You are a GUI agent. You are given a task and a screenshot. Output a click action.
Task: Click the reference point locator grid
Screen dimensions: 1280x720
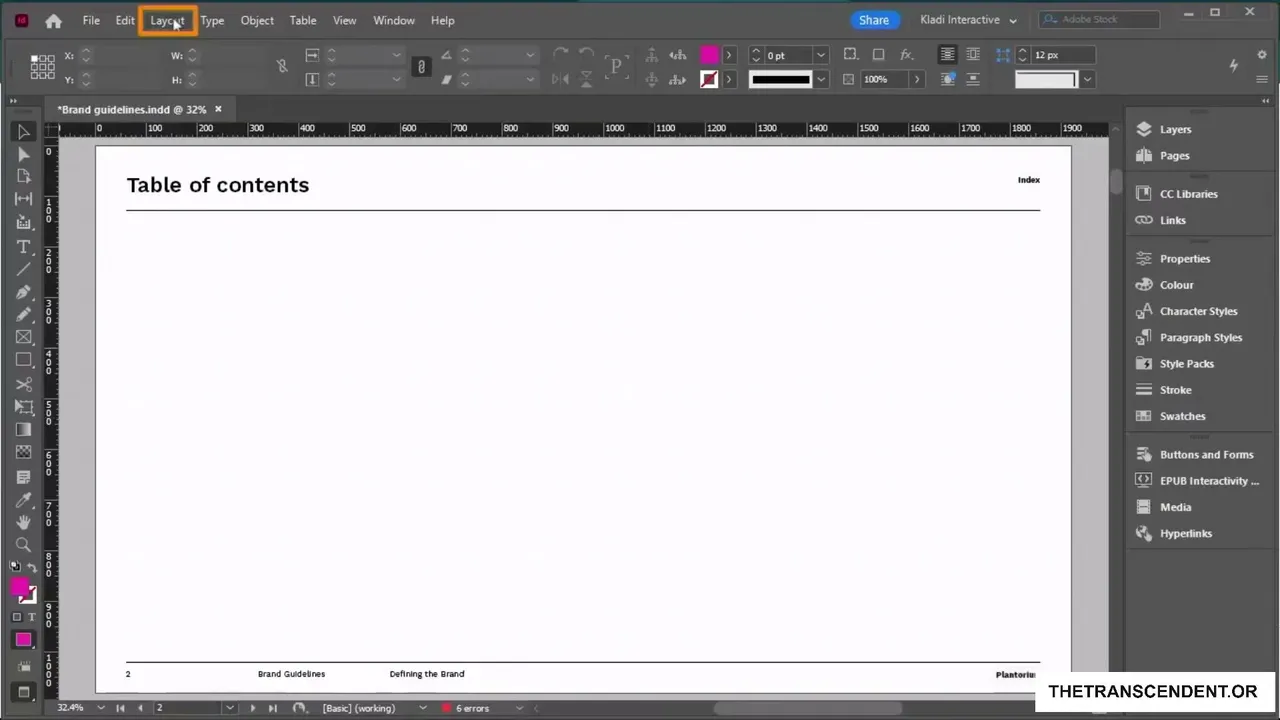[42, 67]
